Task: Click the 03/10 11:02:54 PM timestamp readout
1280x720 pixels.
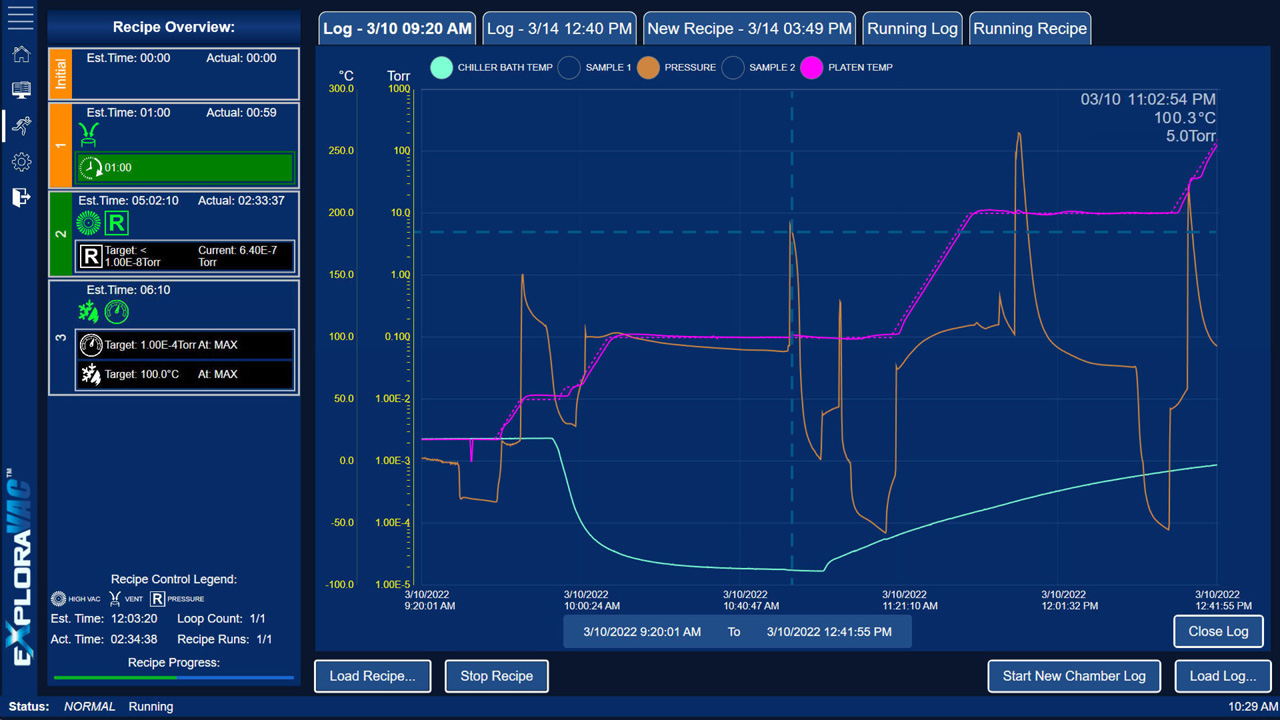Action: click(1148, 99)
